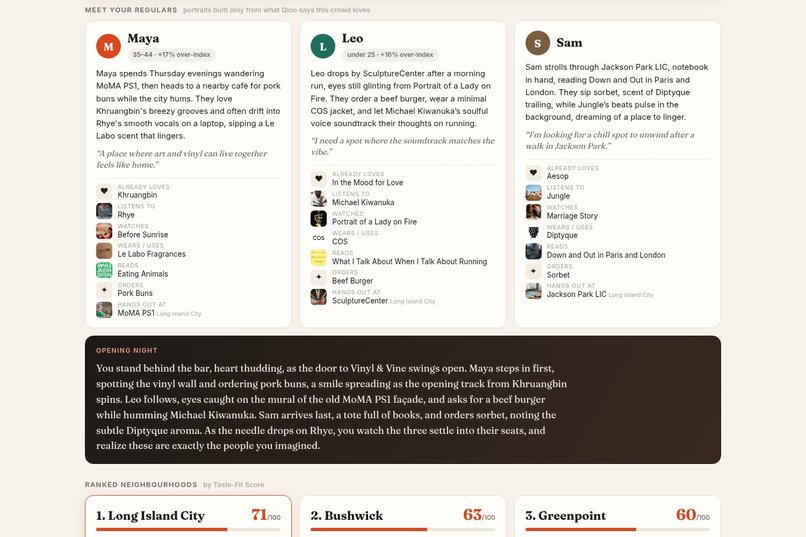Open the SculptureCenter place thumbnail
Screen dimensions: 806x537
coord(319,297)
